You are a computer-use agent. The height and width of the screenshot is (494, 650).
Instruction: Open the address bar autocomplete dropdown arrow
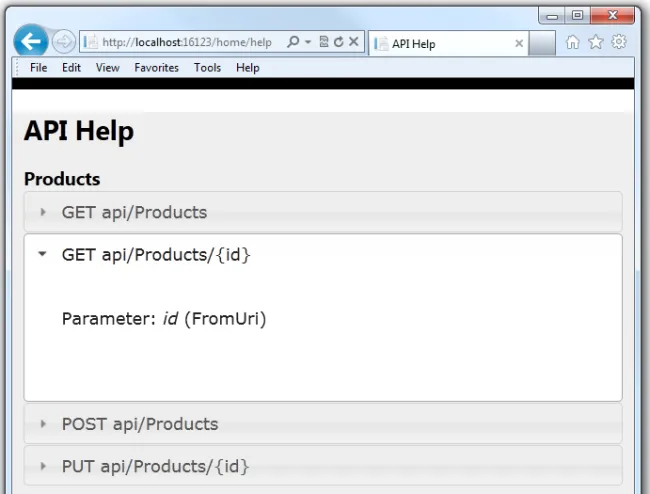pos(308,42)
